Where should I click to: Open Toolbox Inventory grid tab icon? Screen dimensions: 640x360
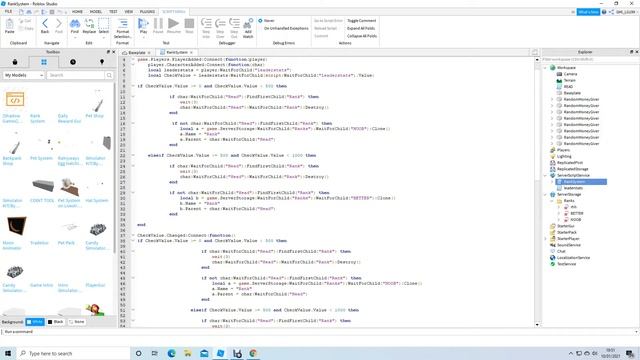pos(44,62)
